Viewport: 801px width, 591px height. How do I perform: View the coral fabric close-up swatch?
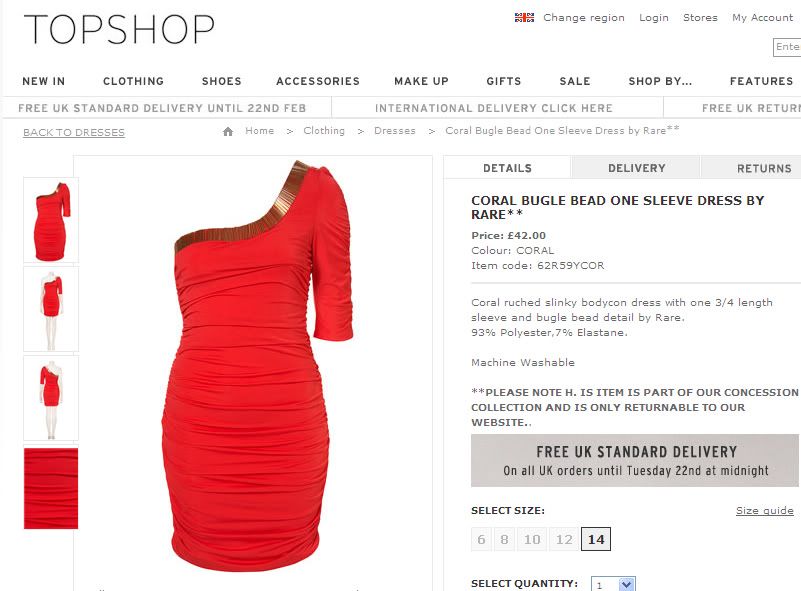tap(51, 488)
